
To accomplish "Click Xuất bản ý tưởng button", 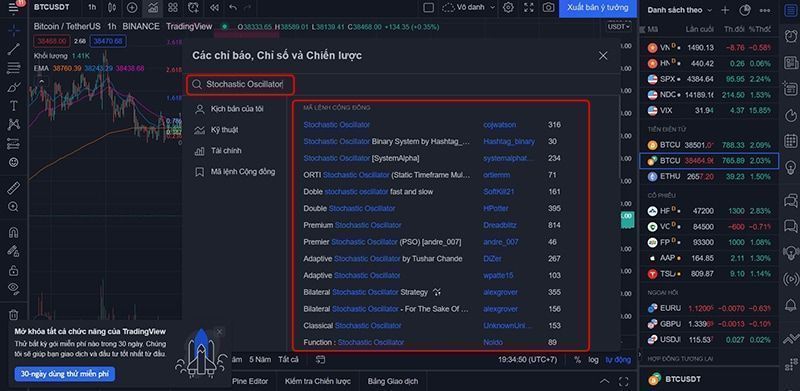I will [x=598, y=8].
